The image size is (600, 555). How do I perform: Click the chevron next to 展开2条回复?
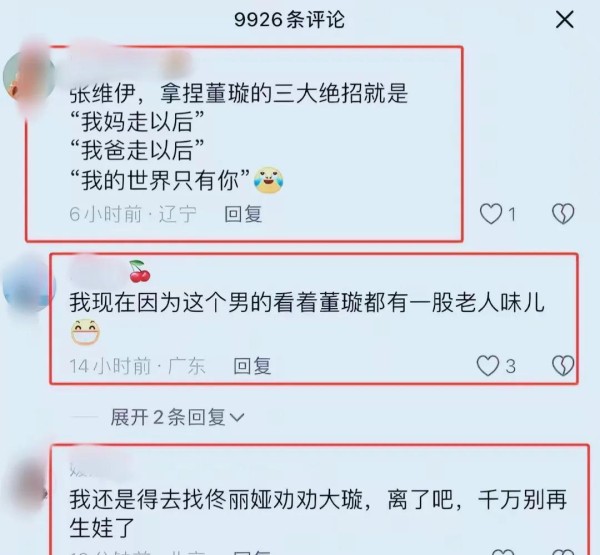(x=237, y=417)
